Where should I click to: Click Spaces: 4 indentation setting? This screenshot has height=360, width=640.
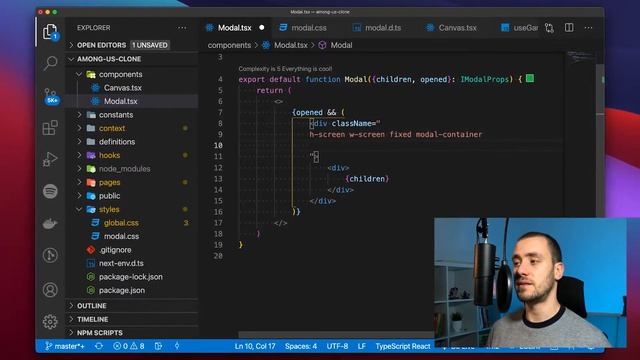[301, 346]
